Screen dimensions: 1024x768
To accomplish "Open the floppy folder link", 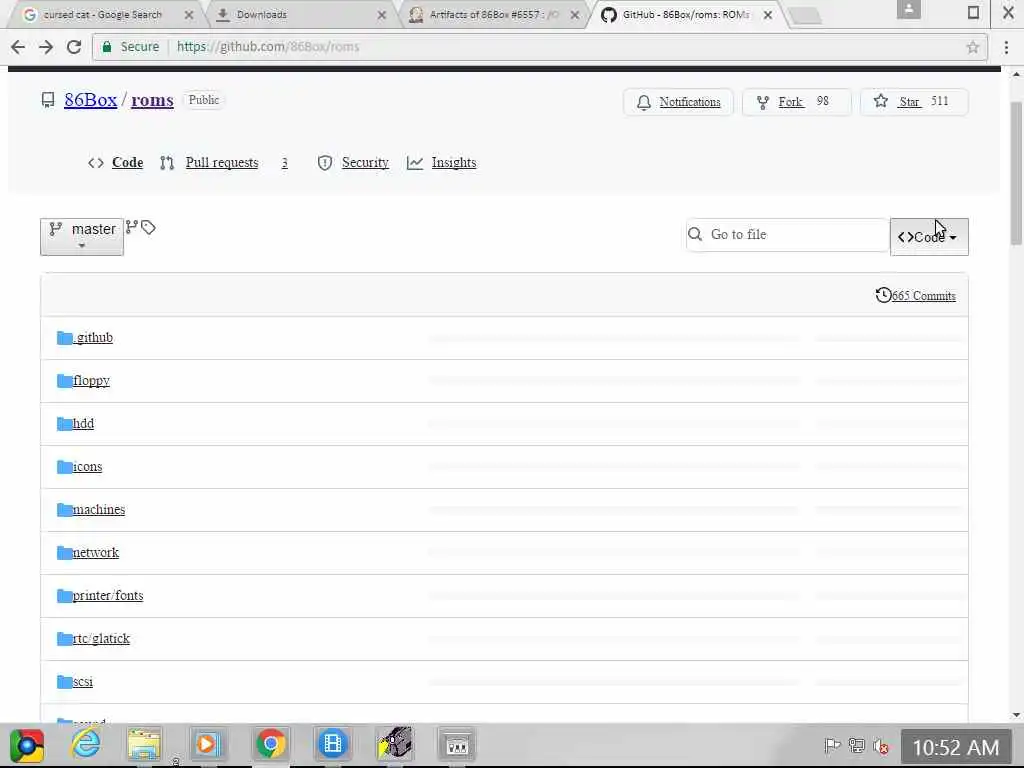I will coord(91,381).
